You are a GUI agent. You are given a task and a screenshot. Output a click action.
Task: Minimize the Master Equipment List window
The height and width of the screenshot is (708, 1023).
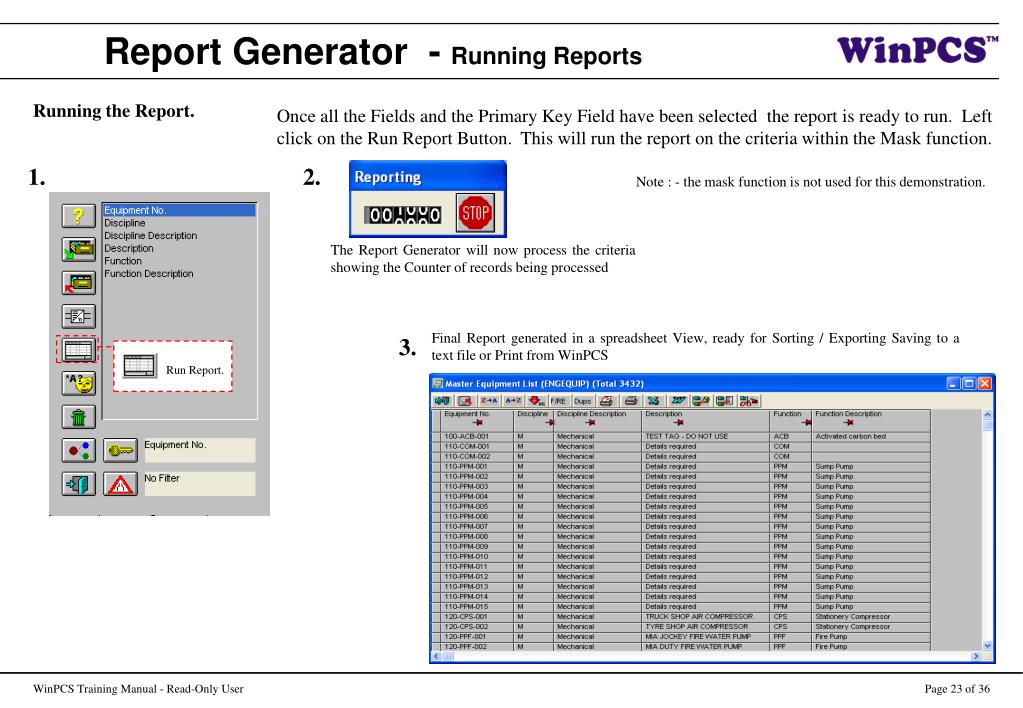(x=954, y=384)
